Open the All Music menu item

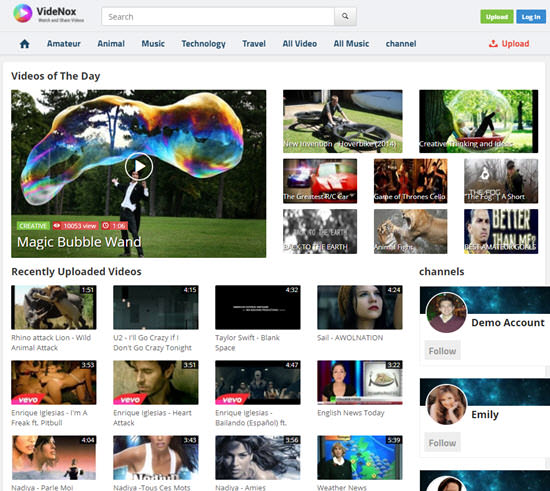pyautogui.click(x=351, y=44)
